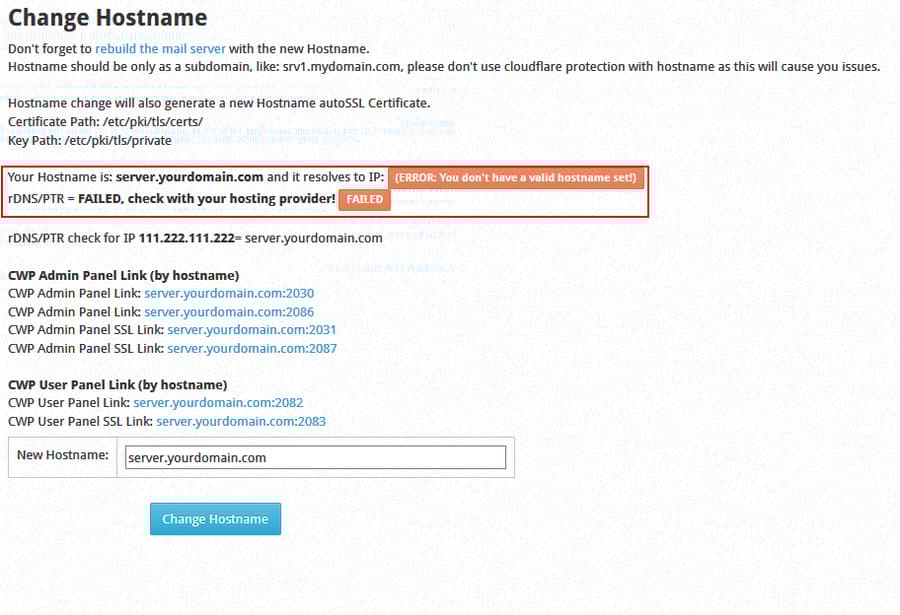The width and height of the screenshot is (900, 615).
Task: Click the CWP Admin Panel Link heading
Action: (x=120, y=275)
